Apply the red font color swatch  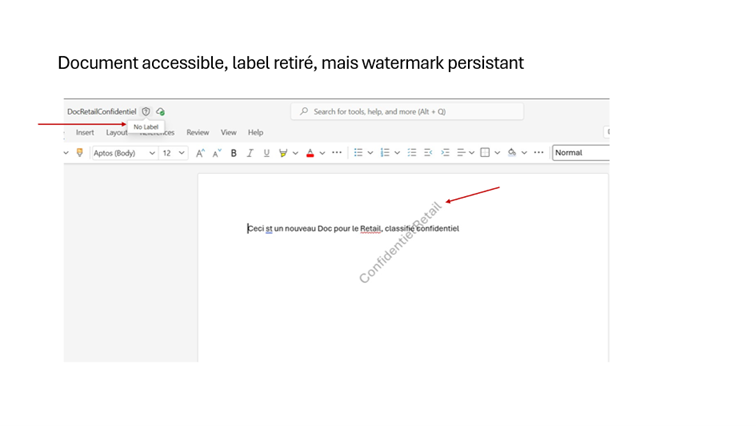tap(310, 153)
